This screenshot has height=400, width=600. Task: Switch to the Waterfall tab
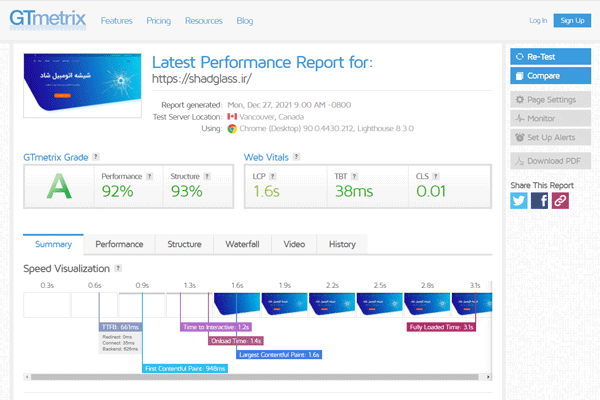point(242,244)
